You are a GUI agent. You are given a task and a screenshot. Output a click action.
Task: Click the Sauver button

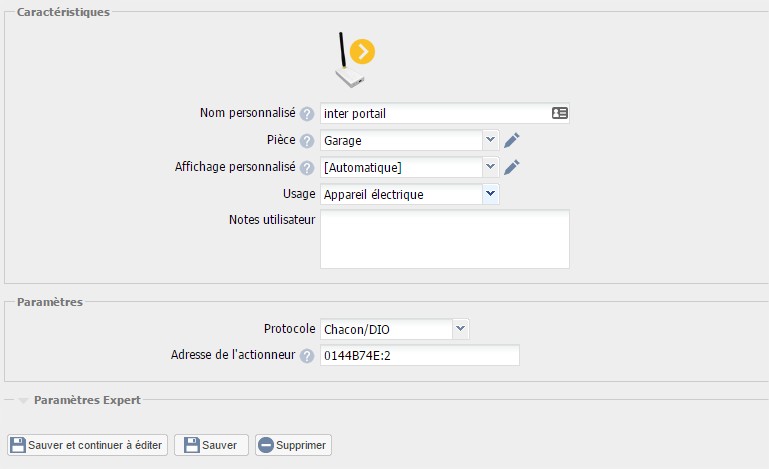coord(212,445)
